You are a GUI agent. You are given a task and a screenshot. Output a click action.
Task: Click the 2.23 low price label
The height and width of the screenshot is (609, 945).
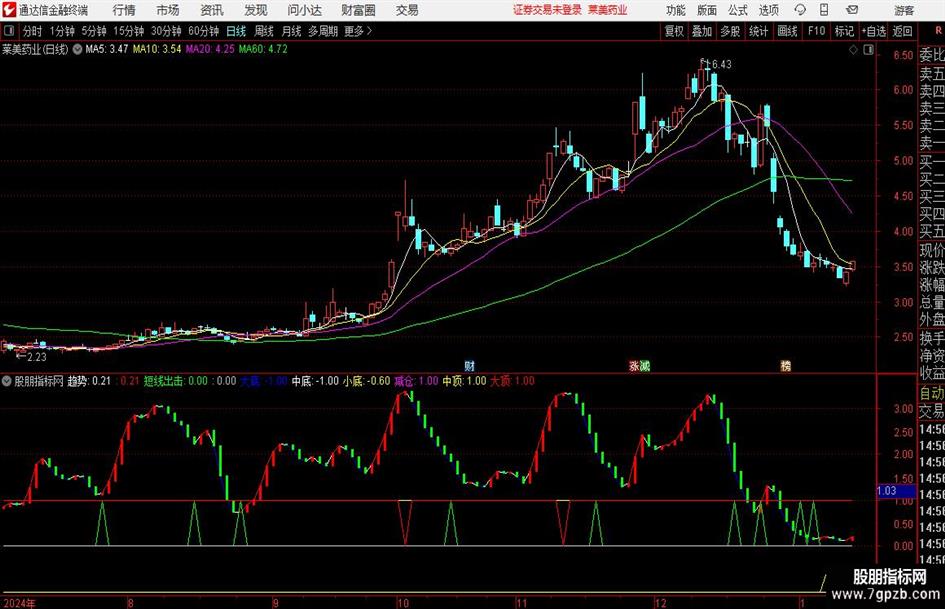pyautogui.click(x=37, y=357)
